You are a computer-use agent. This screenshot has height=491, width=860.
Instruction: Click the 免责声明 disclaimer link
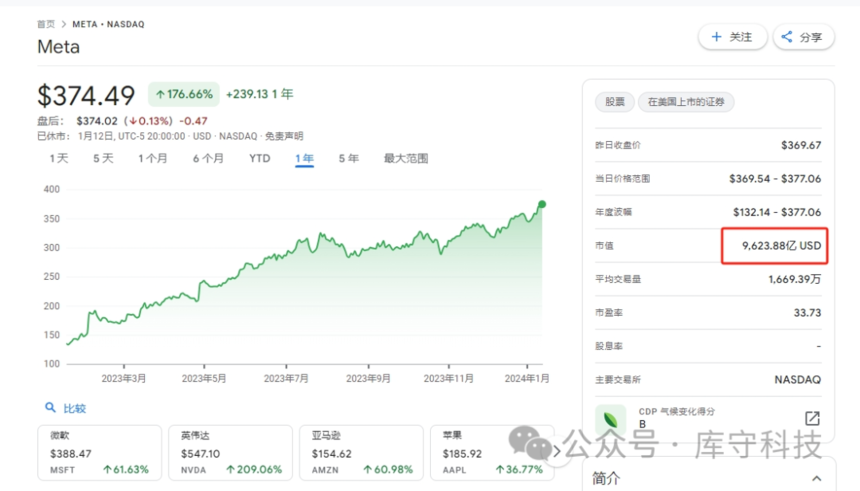(284, 136)
